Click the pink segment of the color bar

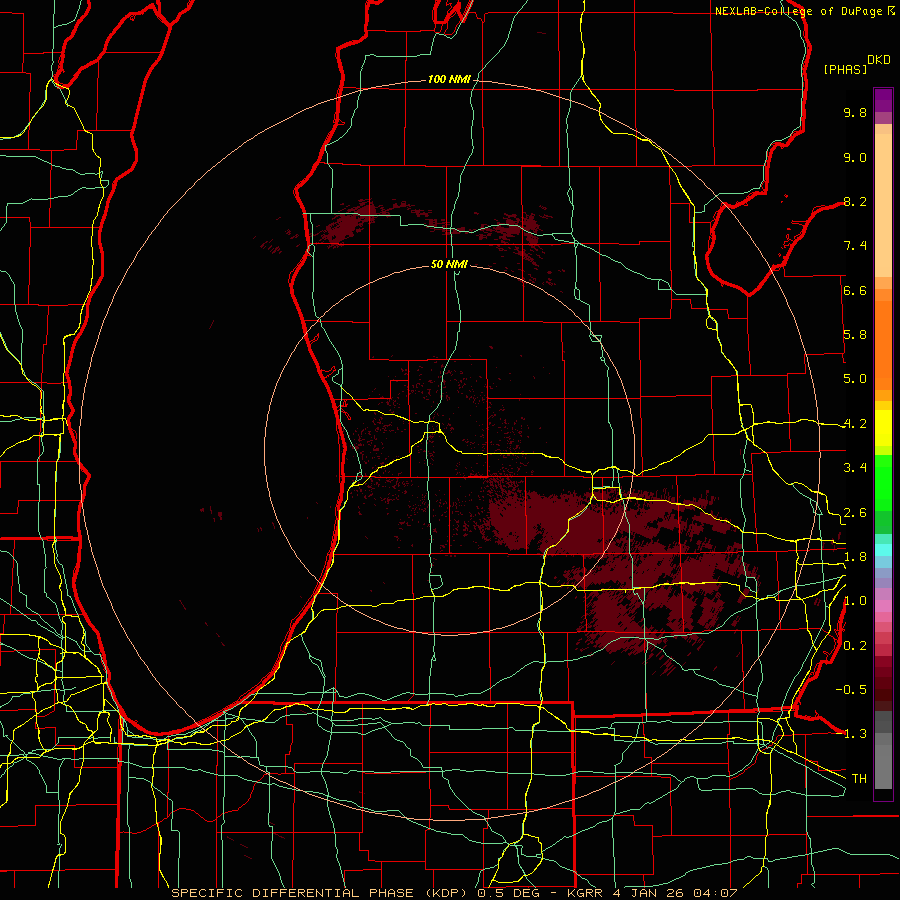tap(883, 606)
